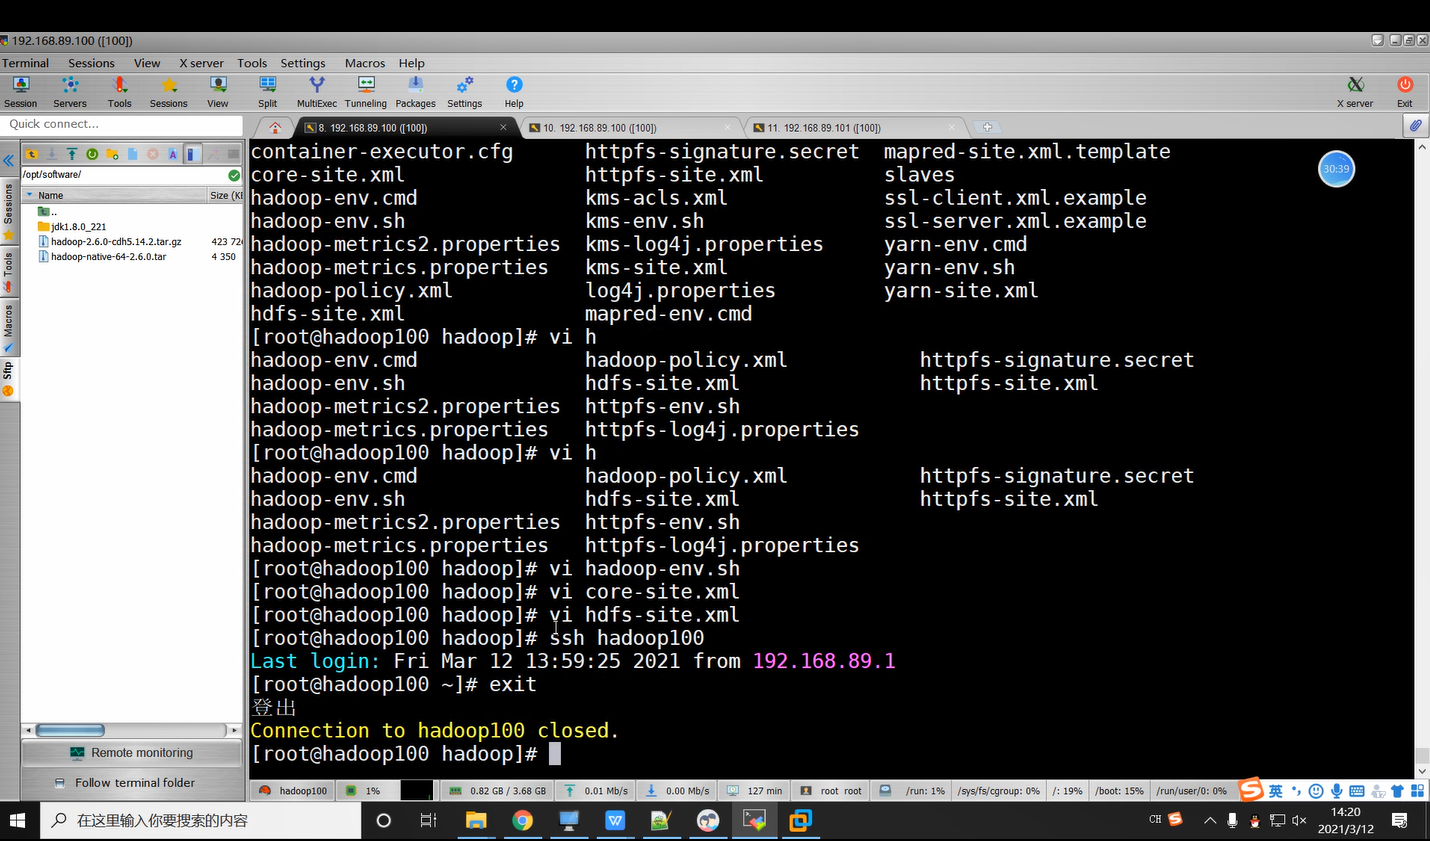Switch to tab 11. 192.168.89.101
Screen dimensions: 1430x841
tap(854, 128)
